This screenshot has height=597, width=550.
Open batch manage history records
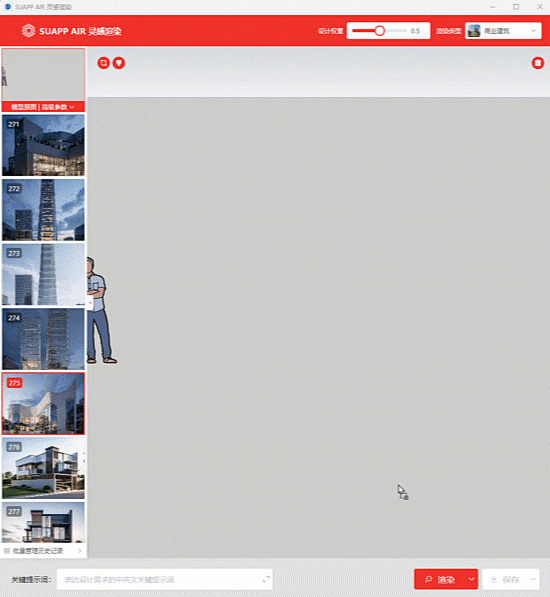43,551
